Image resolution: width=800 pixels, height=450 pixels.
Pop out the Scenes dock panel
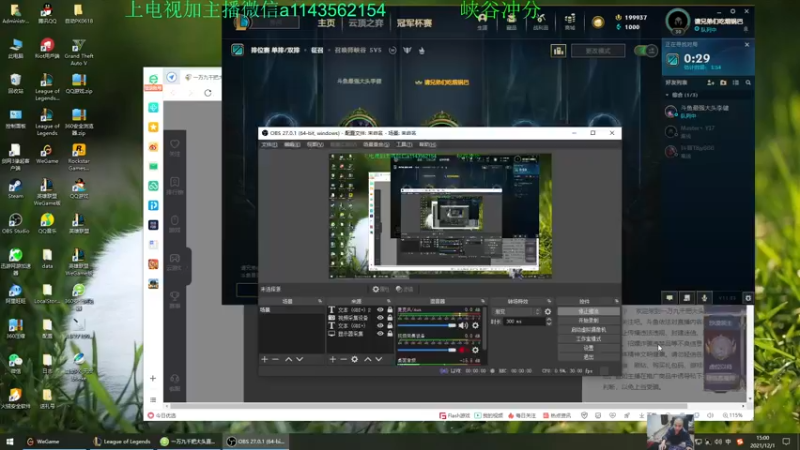click(x=320, y=301)
